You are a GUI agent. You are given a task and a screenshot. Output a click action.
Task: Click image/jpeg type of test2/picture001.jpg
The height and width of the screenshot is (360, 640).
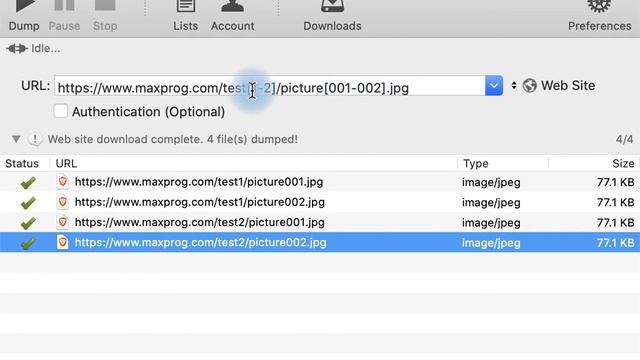pyautogui.click(x=491, y=223)
